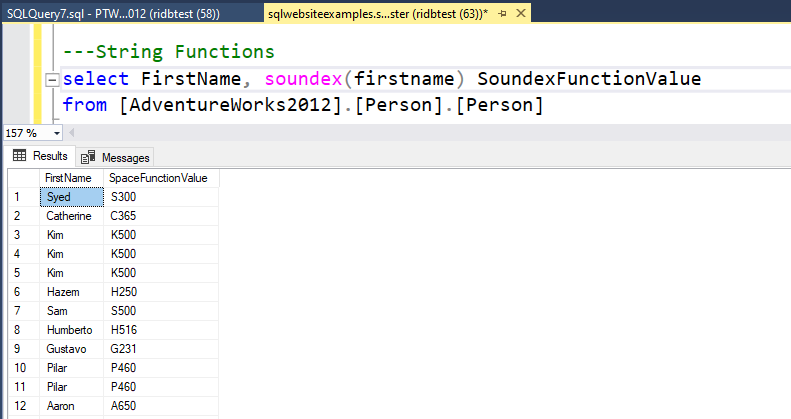Select row header number 1
The height and width of the screenshot is (419, 791).
coord(24,197)
